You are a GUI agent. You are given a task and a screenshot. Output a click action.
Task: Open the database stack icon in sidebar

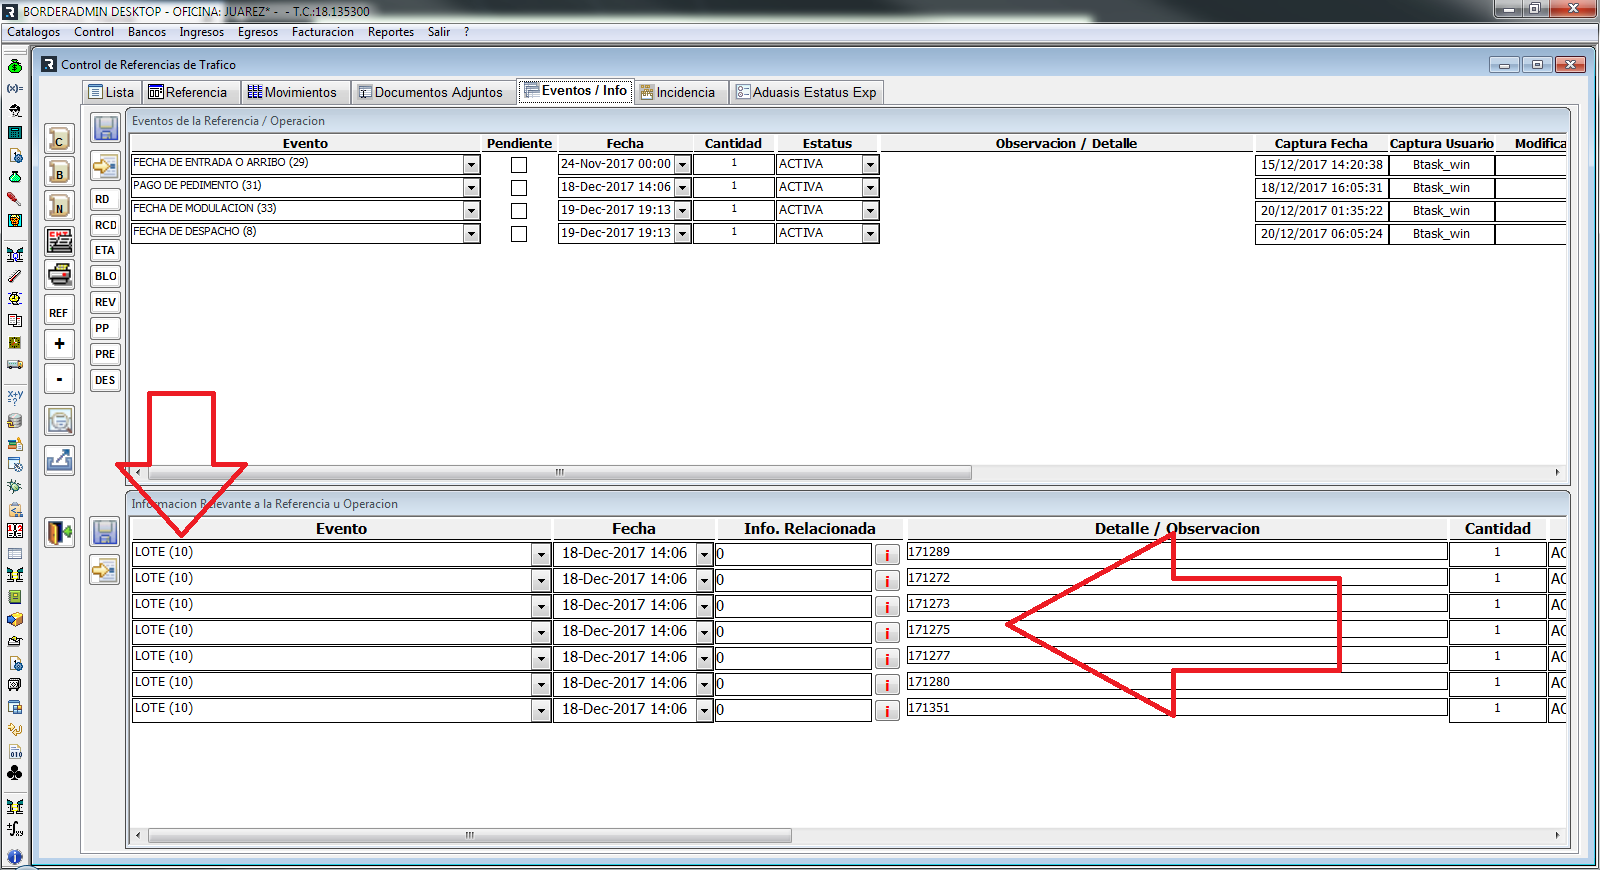pyautogui.click(x=14, y=421)
